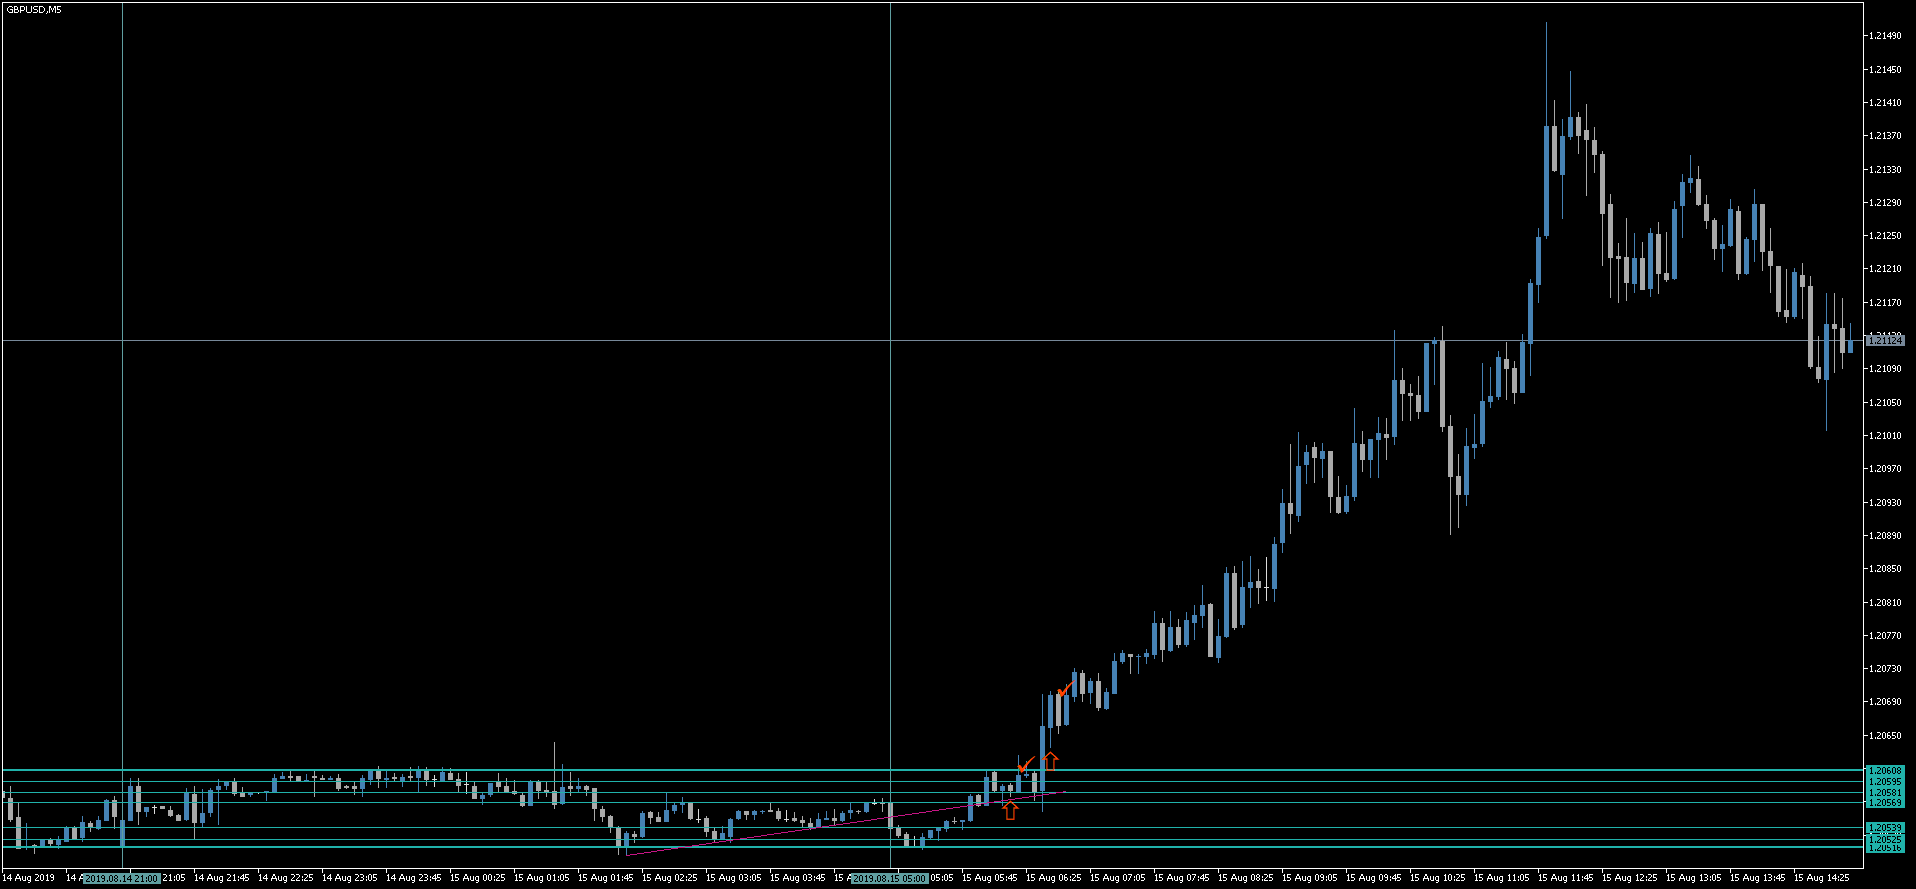
Task: Click the orange check mark just above the 1.20608 line
Action: coord(1026,765)
